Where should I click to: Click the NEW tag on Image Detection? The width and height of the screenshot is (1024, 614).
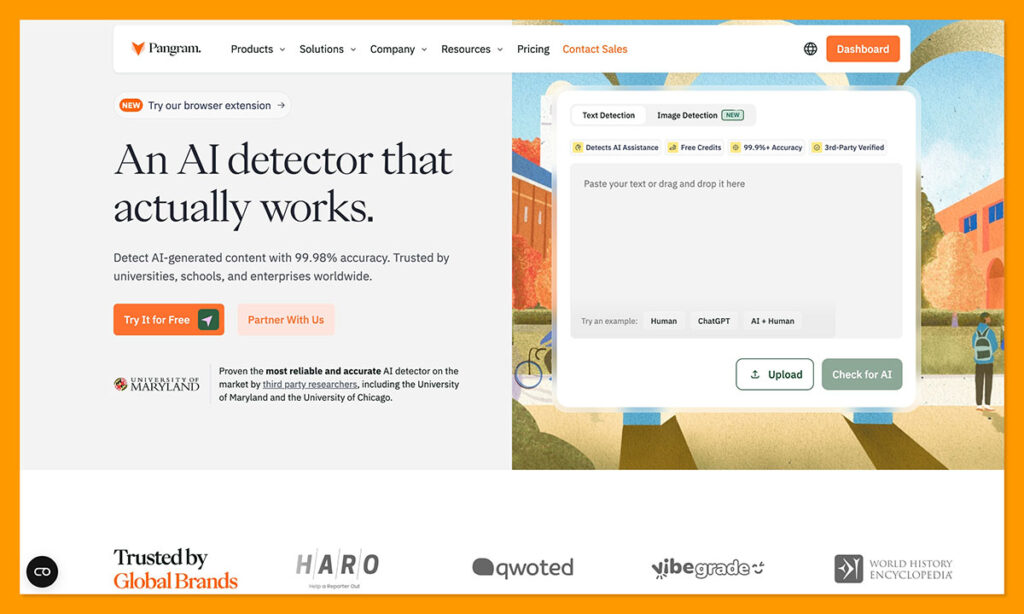pyautogui.click(x=732, y=115)
